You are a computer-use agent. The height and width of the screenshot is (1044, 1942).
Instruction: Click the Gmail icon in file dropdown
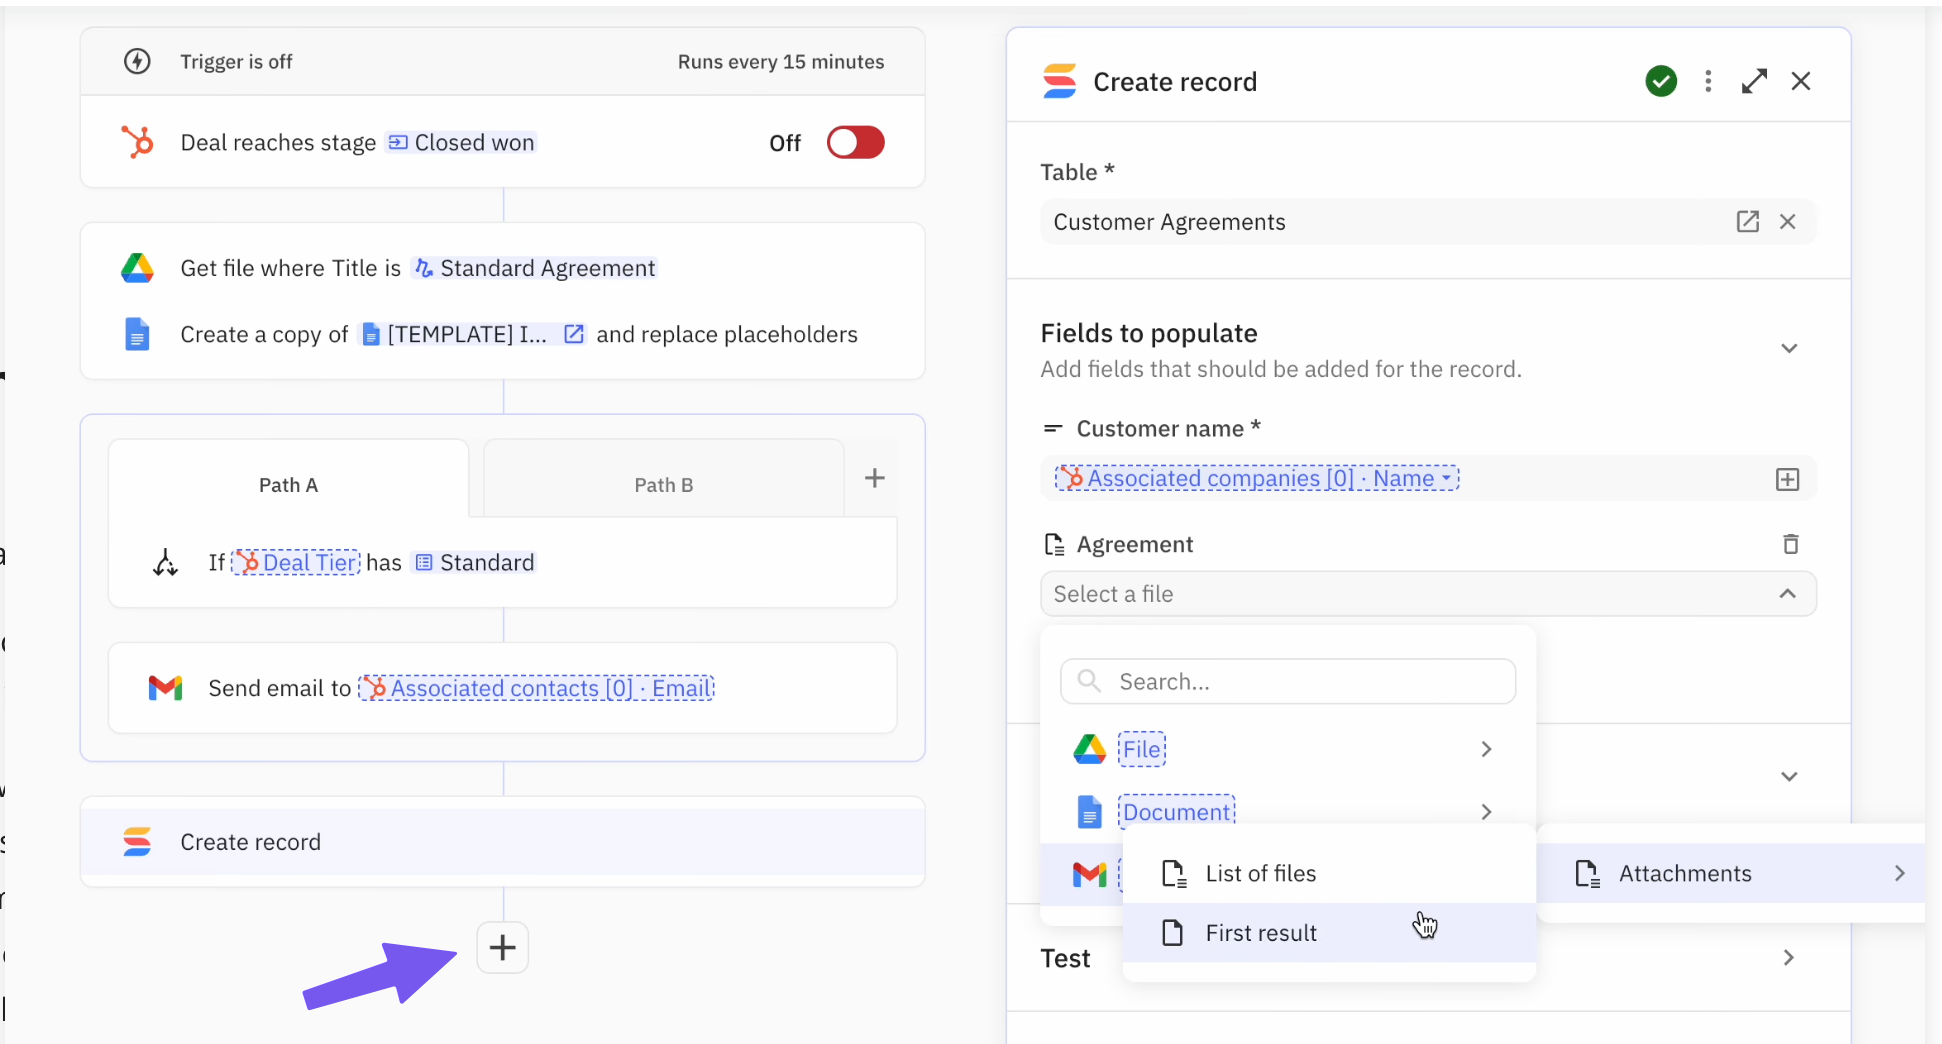click(x=1089, y=874)
